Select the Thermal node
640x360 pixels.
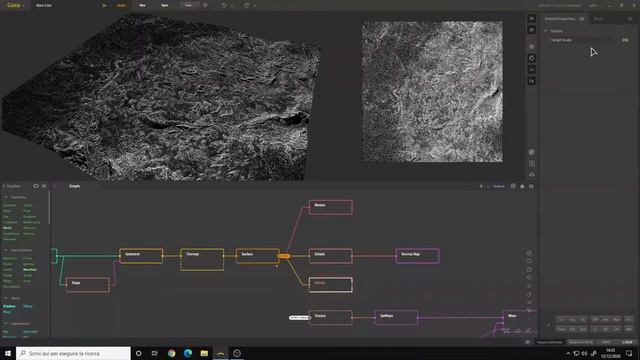tap(202, 260)
